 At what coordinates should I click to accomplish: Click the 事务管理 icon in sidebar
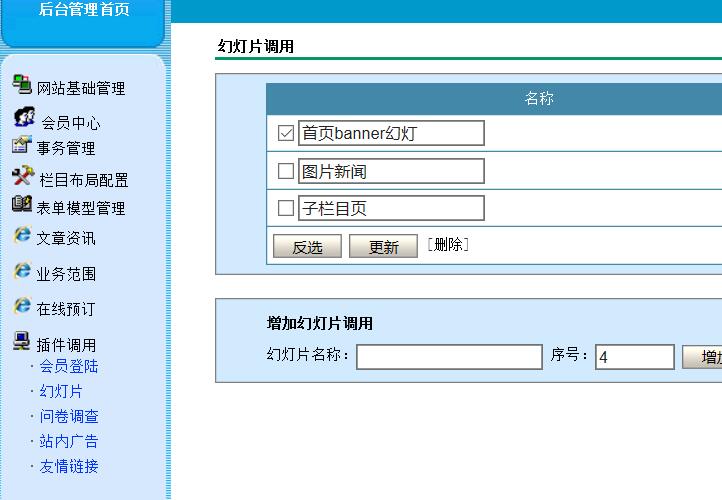[x=21, y=145]
